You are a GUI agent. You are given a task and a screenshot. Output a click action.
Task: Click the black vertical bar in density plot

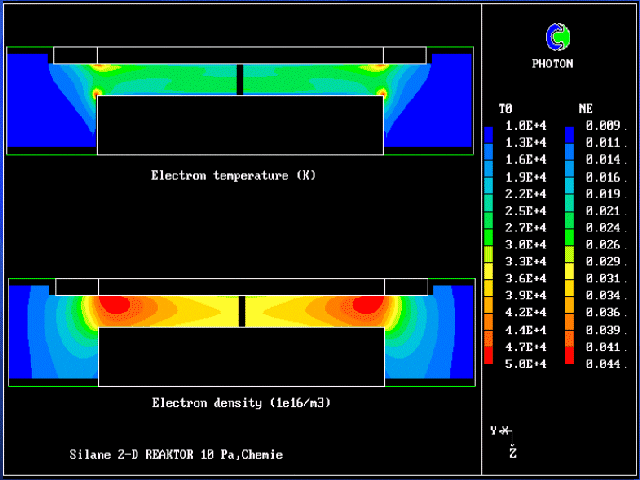pyautogui.click(x=240, y=310)
